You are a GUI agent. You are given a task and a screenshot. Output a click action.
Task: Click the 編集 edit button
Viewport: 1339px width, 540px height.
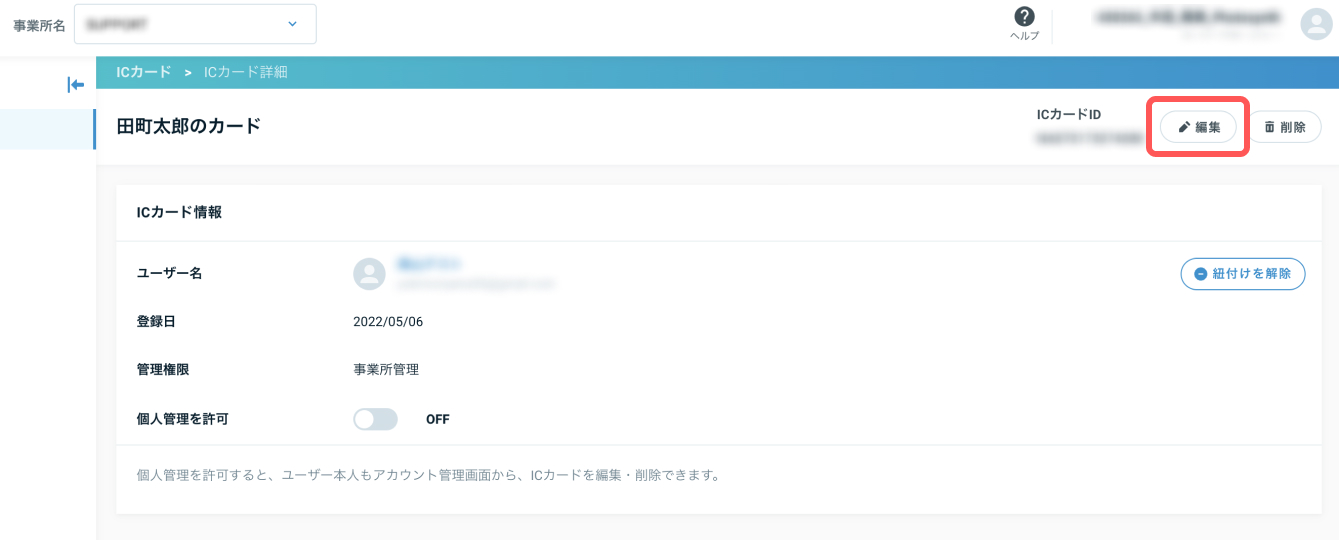coord(1198,127)
